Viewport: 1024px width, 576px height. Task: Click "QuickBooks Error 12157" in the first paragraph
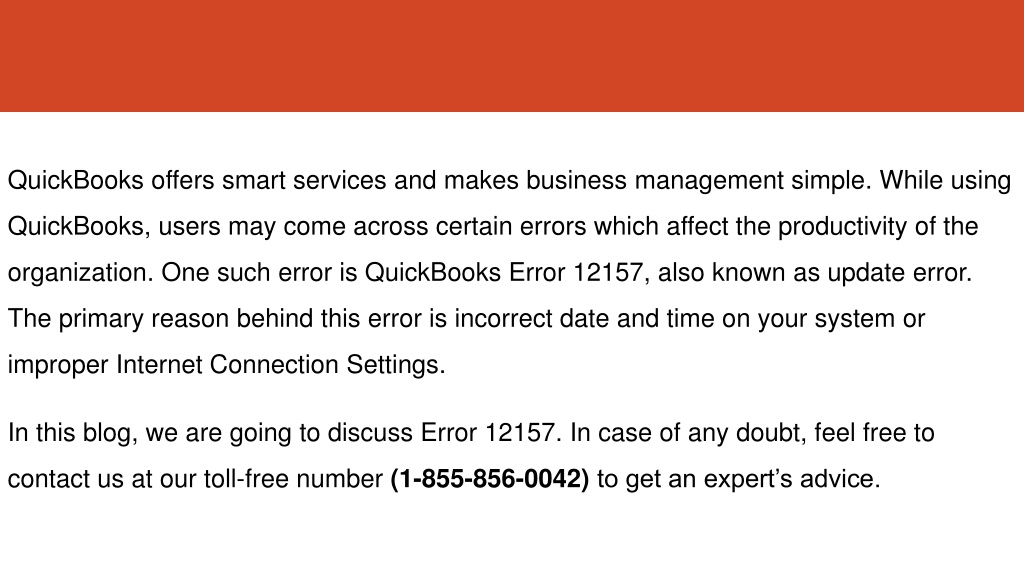coord(504,272)
